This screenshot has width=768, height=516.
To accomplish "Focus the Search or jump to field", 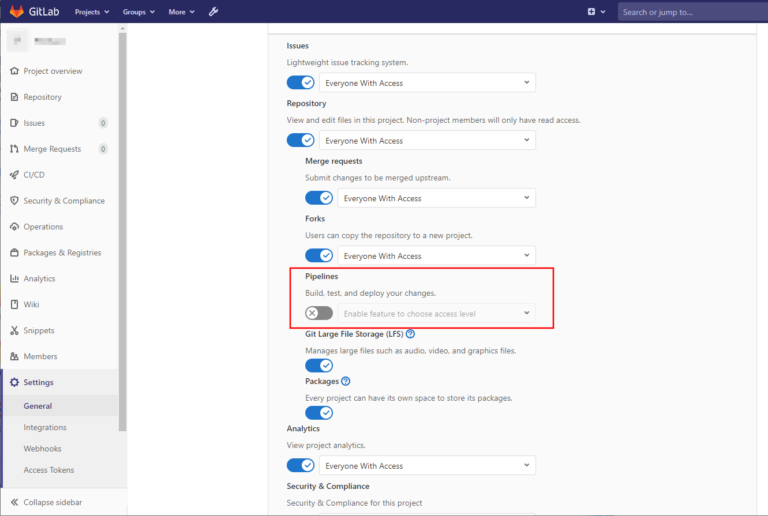I will tap(690, 12).
